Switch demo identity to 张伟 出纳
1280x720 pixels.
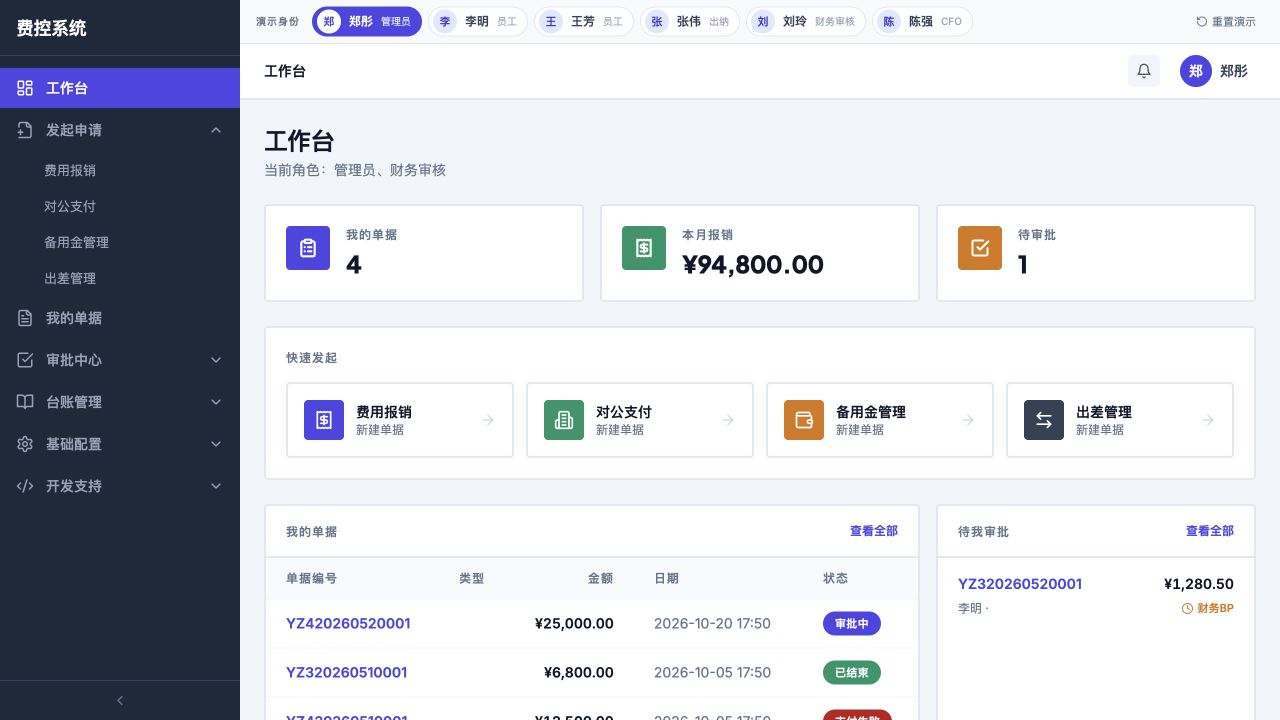pyautogui.click(x=690, y=21)
